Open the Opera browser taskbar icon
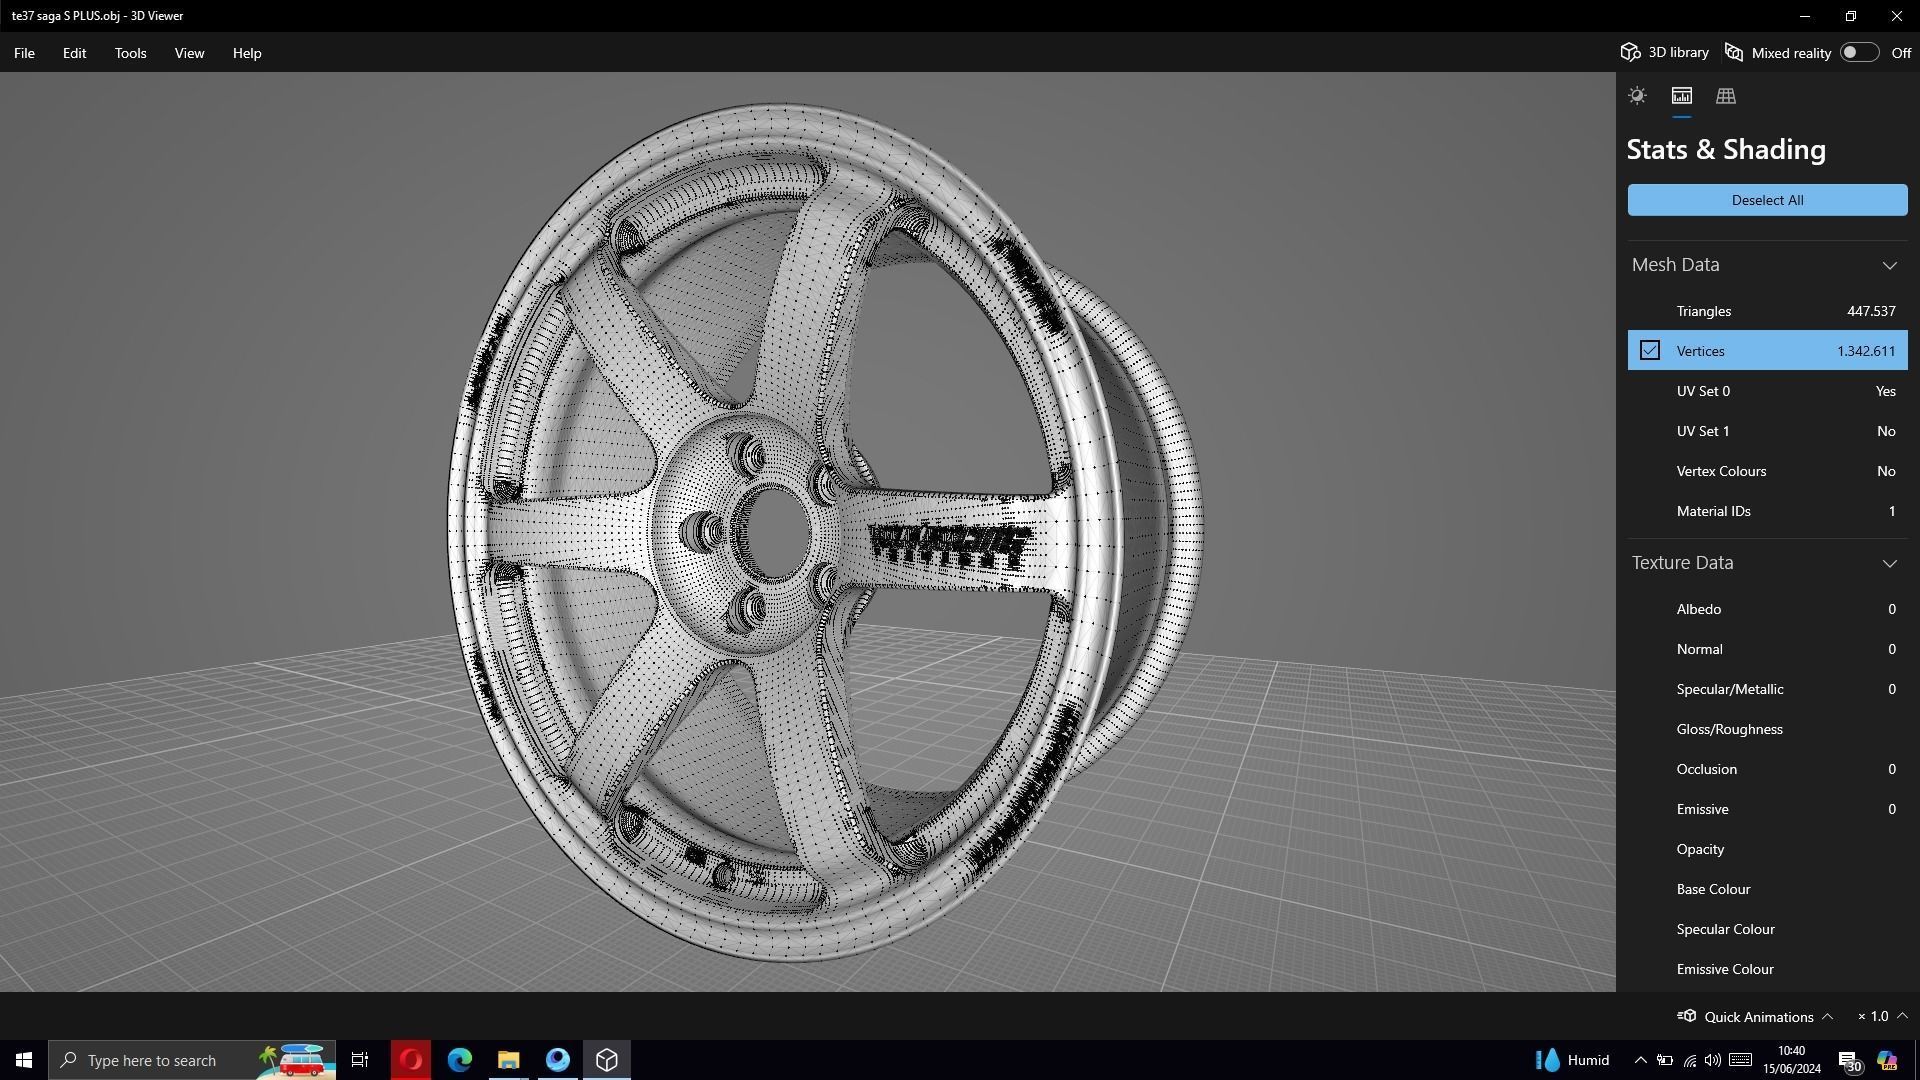1920x1080 pixels. click(411, 1060)
